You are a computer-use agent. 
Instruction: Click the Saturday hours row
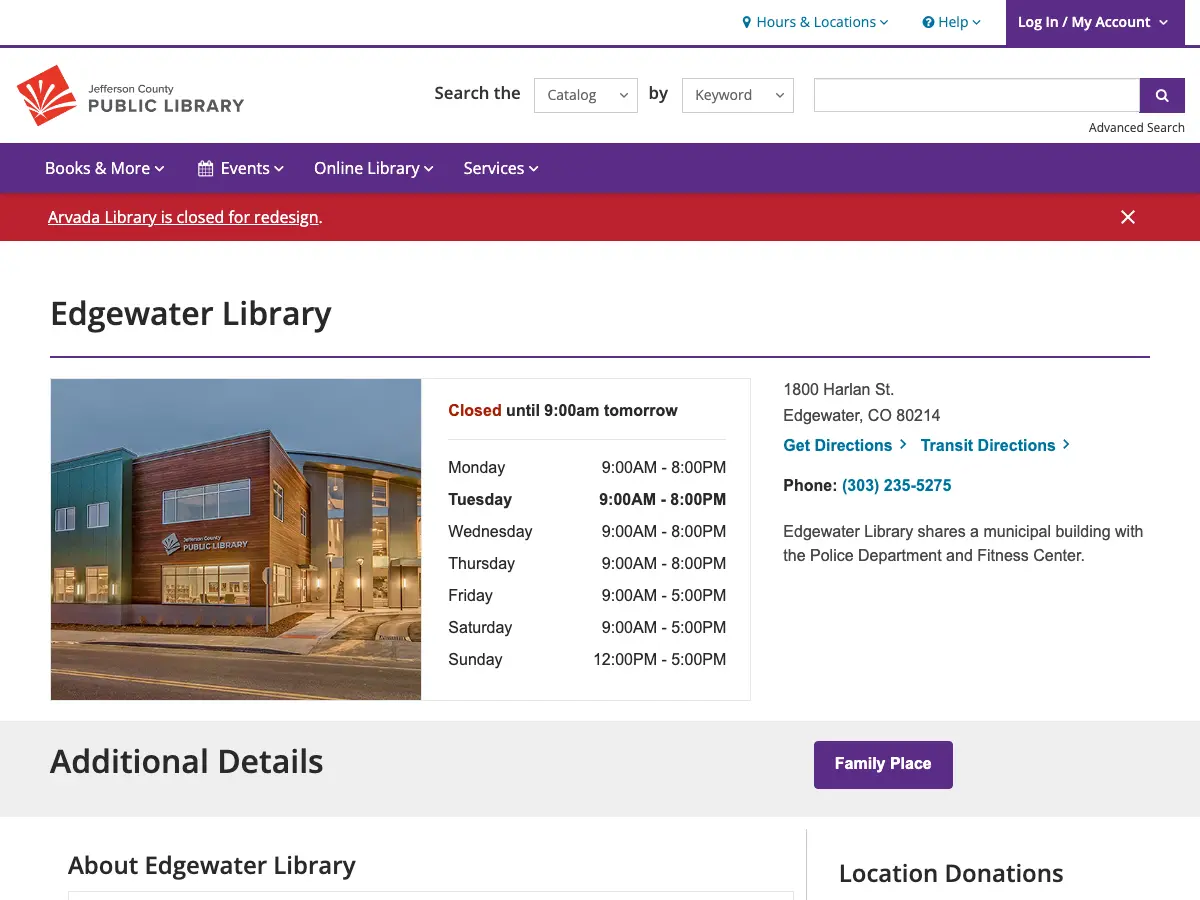coord(587,627)
